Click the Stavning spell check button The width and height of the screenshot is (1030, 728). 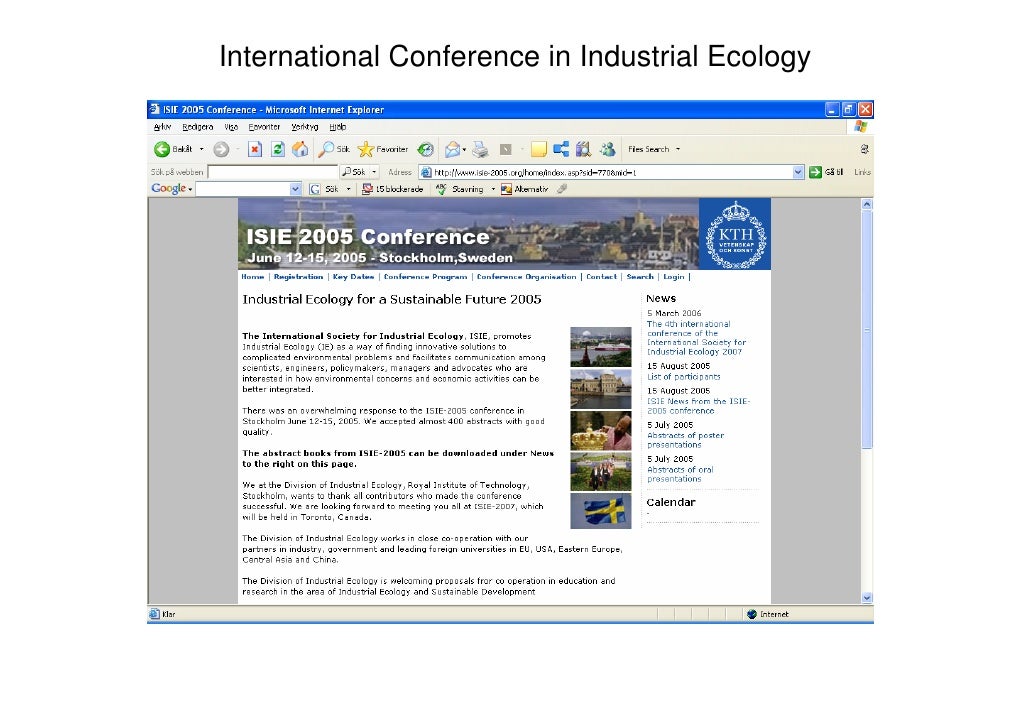[460, 189]
